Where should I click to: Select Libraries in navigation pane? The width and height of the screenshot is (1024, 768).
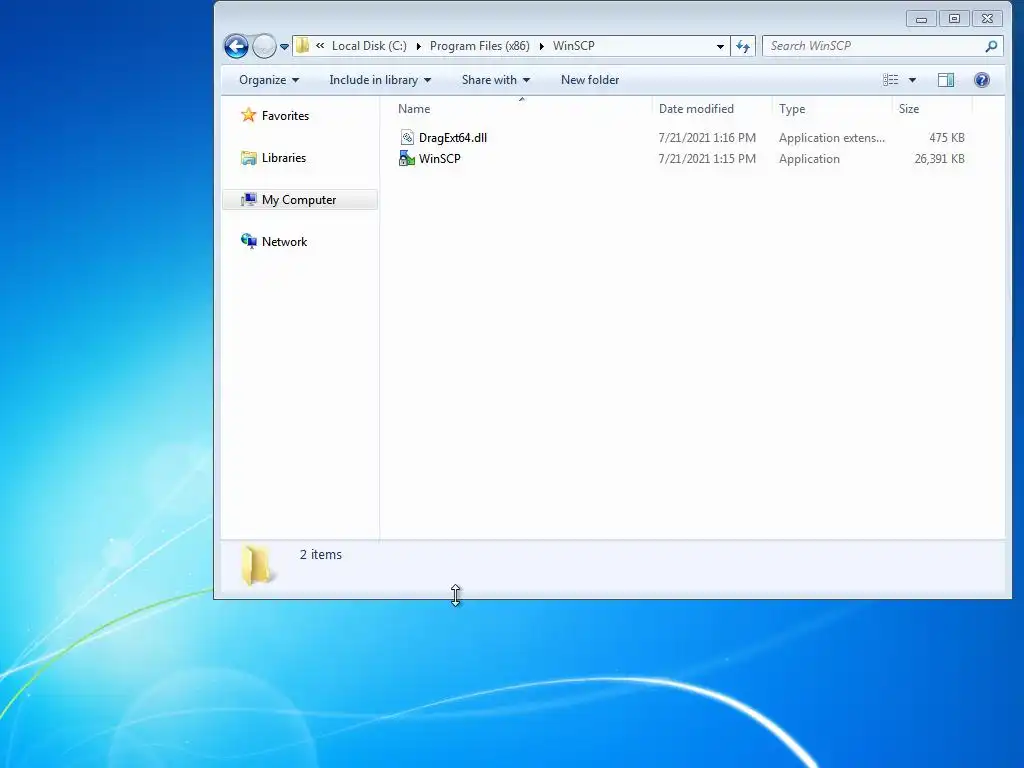click(283, 157)
